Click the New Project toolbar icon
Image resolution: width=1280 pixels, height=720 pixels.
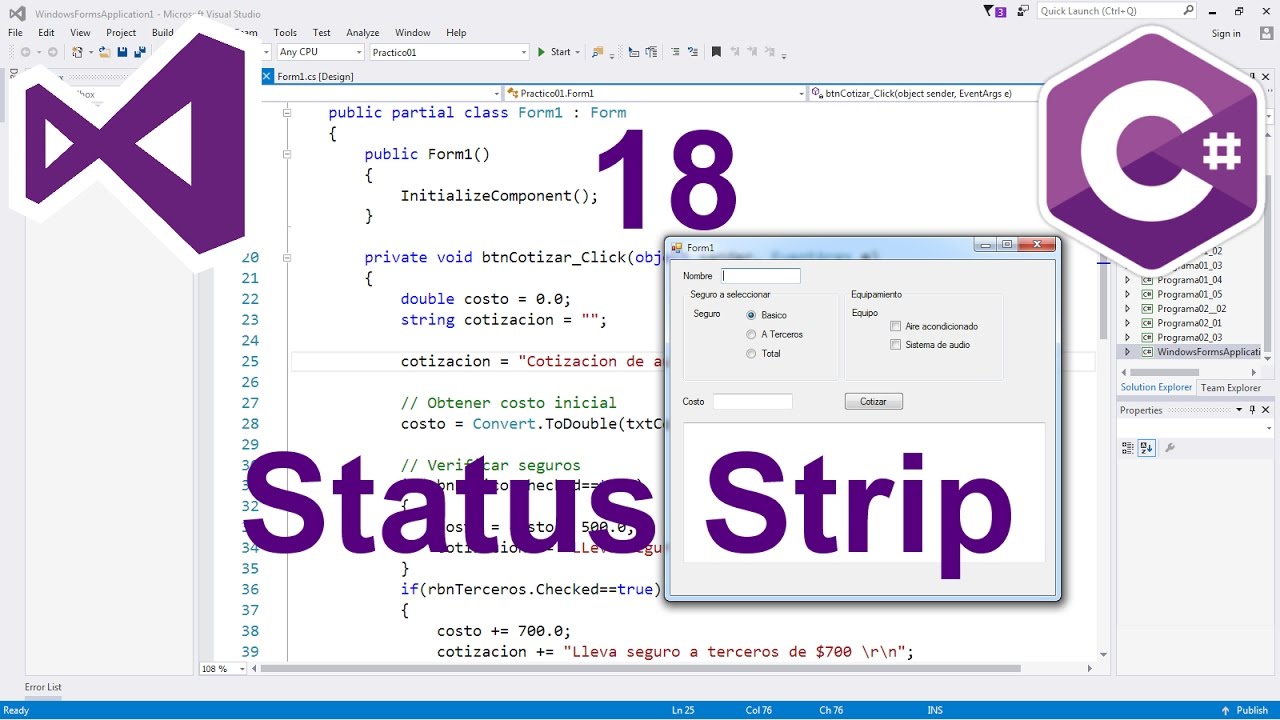coord(77,52)
